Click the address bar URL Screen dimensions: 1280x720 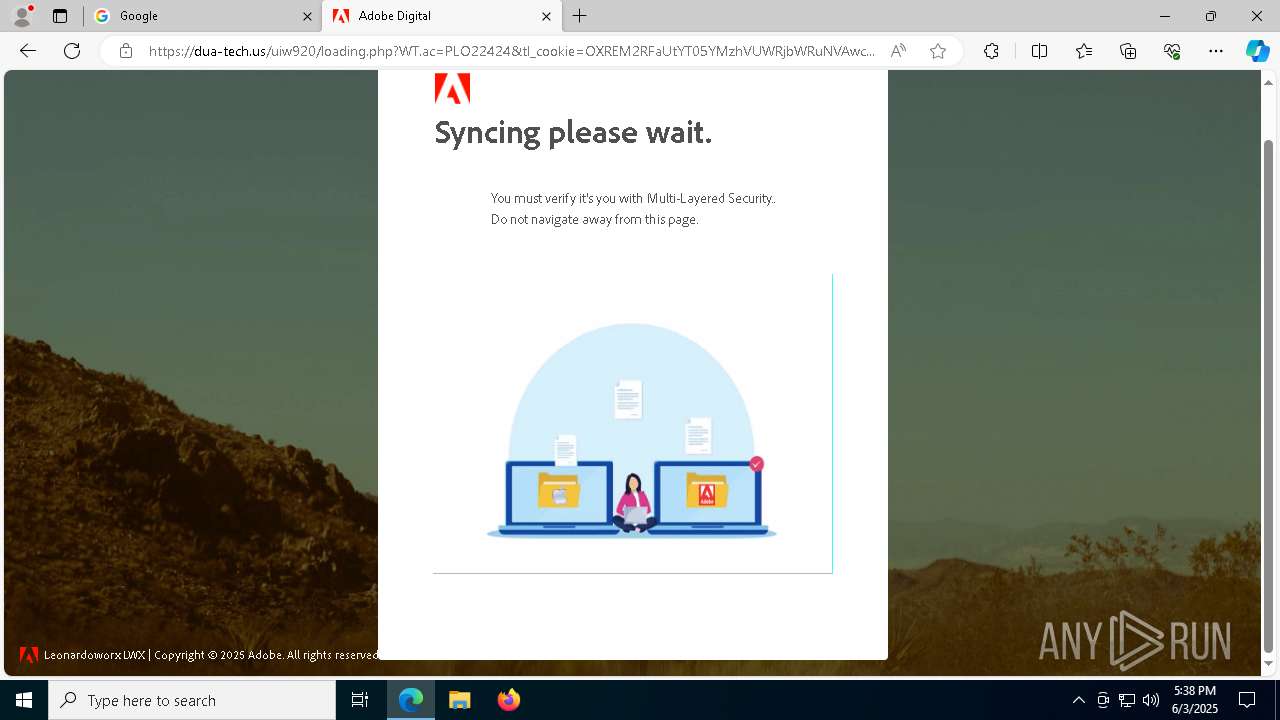click(x=511, y=51)
